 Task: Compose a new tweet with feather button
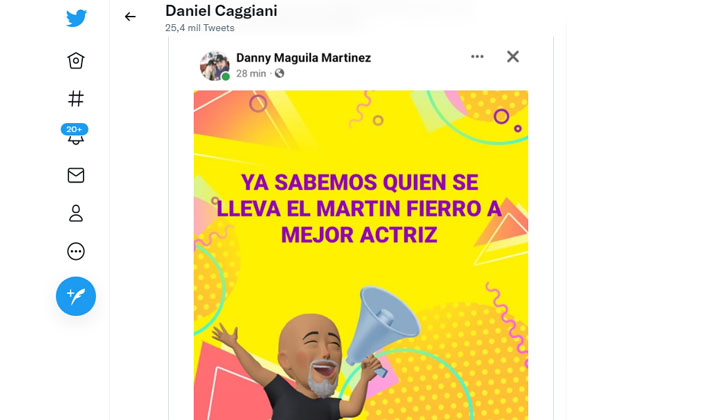click(x=76, y=296)
